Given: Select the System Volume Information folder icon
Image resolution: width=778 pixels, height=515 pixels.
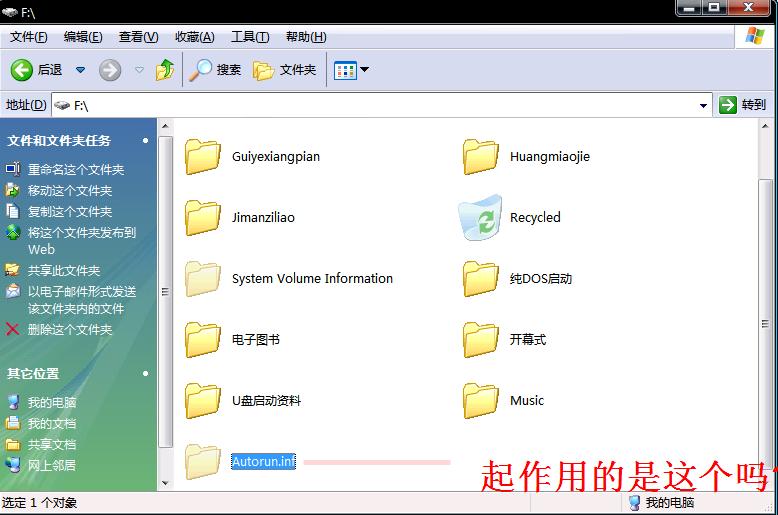Looking at the screenshot, I should tap(203, 279).
